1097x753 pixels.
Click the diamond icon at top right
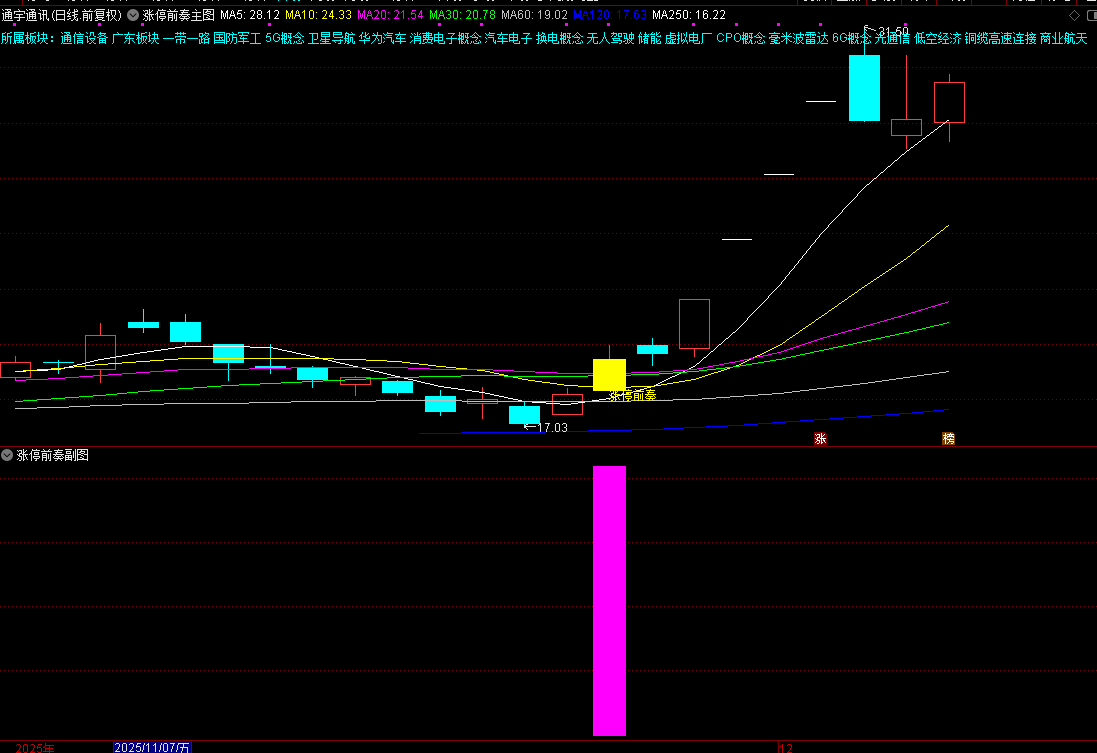pyautogui.click(x=1075, y=15)
